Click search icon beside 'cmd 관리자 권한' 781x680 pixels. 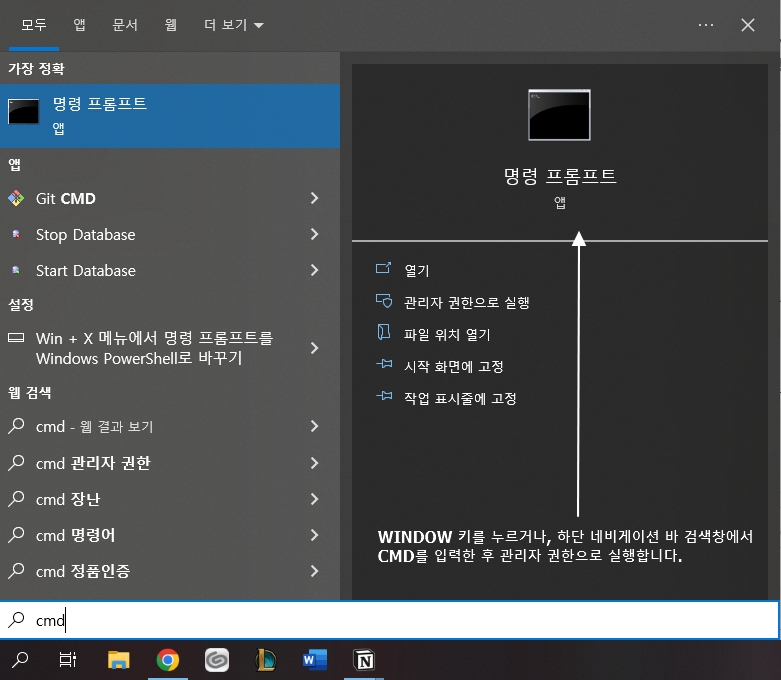click(x=16, y=463)
